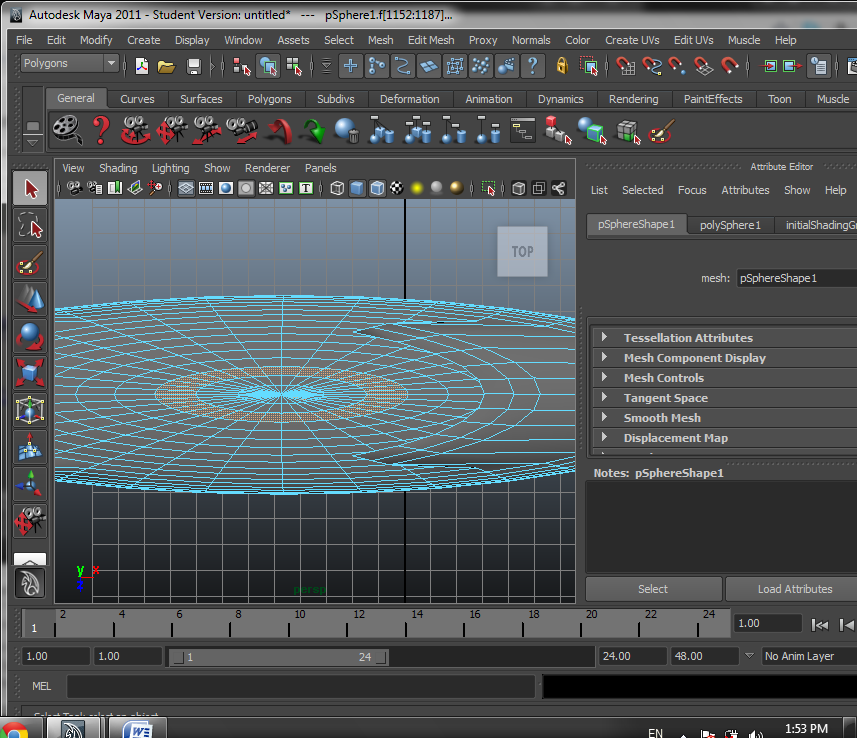Step back one frame button
The image size is (857, 738).
(x=847, y=624)
